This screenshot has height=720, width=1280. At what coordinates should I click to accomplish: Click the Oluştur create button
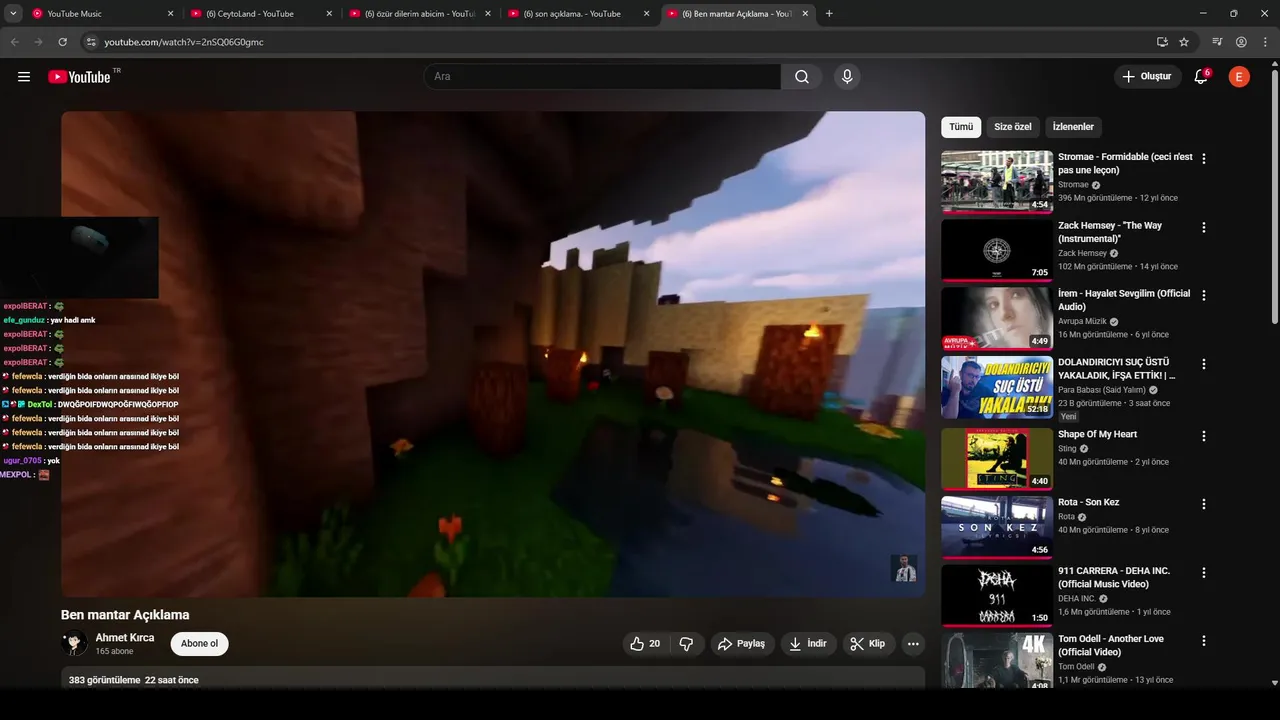[x=1147, y=77]
